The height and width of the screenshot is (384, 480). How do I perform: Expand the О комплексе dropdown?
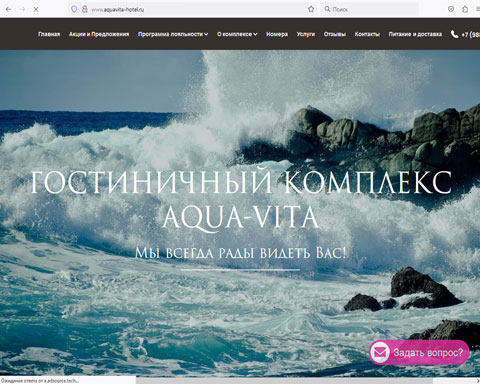pyautogui.click(x=237, y=34)
